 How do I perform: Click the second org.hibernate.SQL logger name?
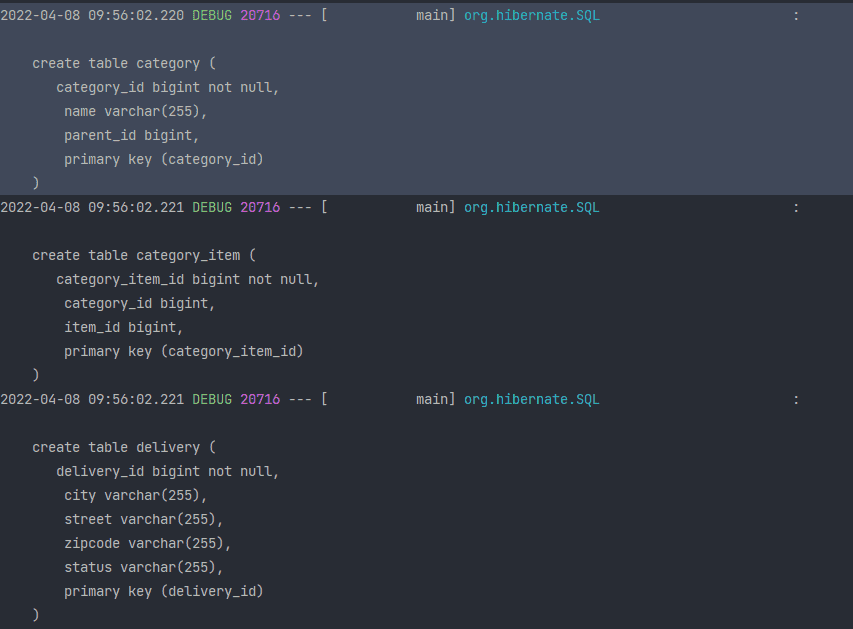pyautogui.click(x=531, y=208)
